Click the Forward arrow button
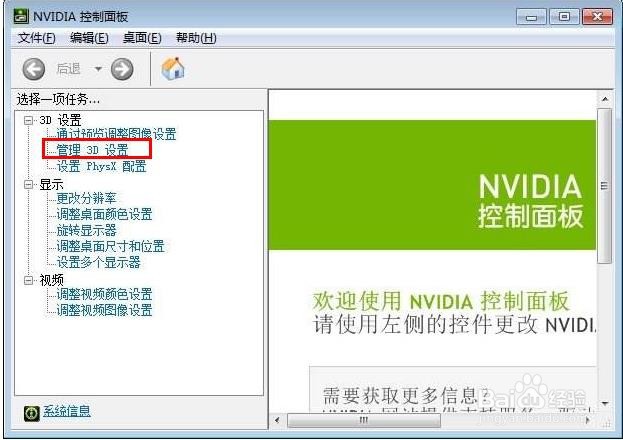Screen dimensions: 623x440 point(122,69)
